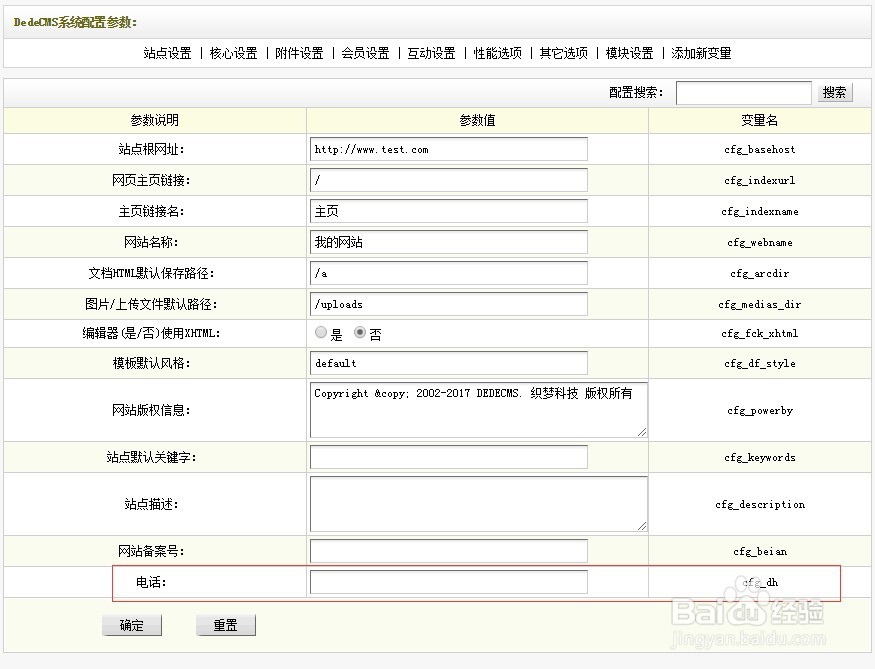Click the cfg_indexurl variable name
The height and width of the screenshot is (669, 875).
pos(759,180)
